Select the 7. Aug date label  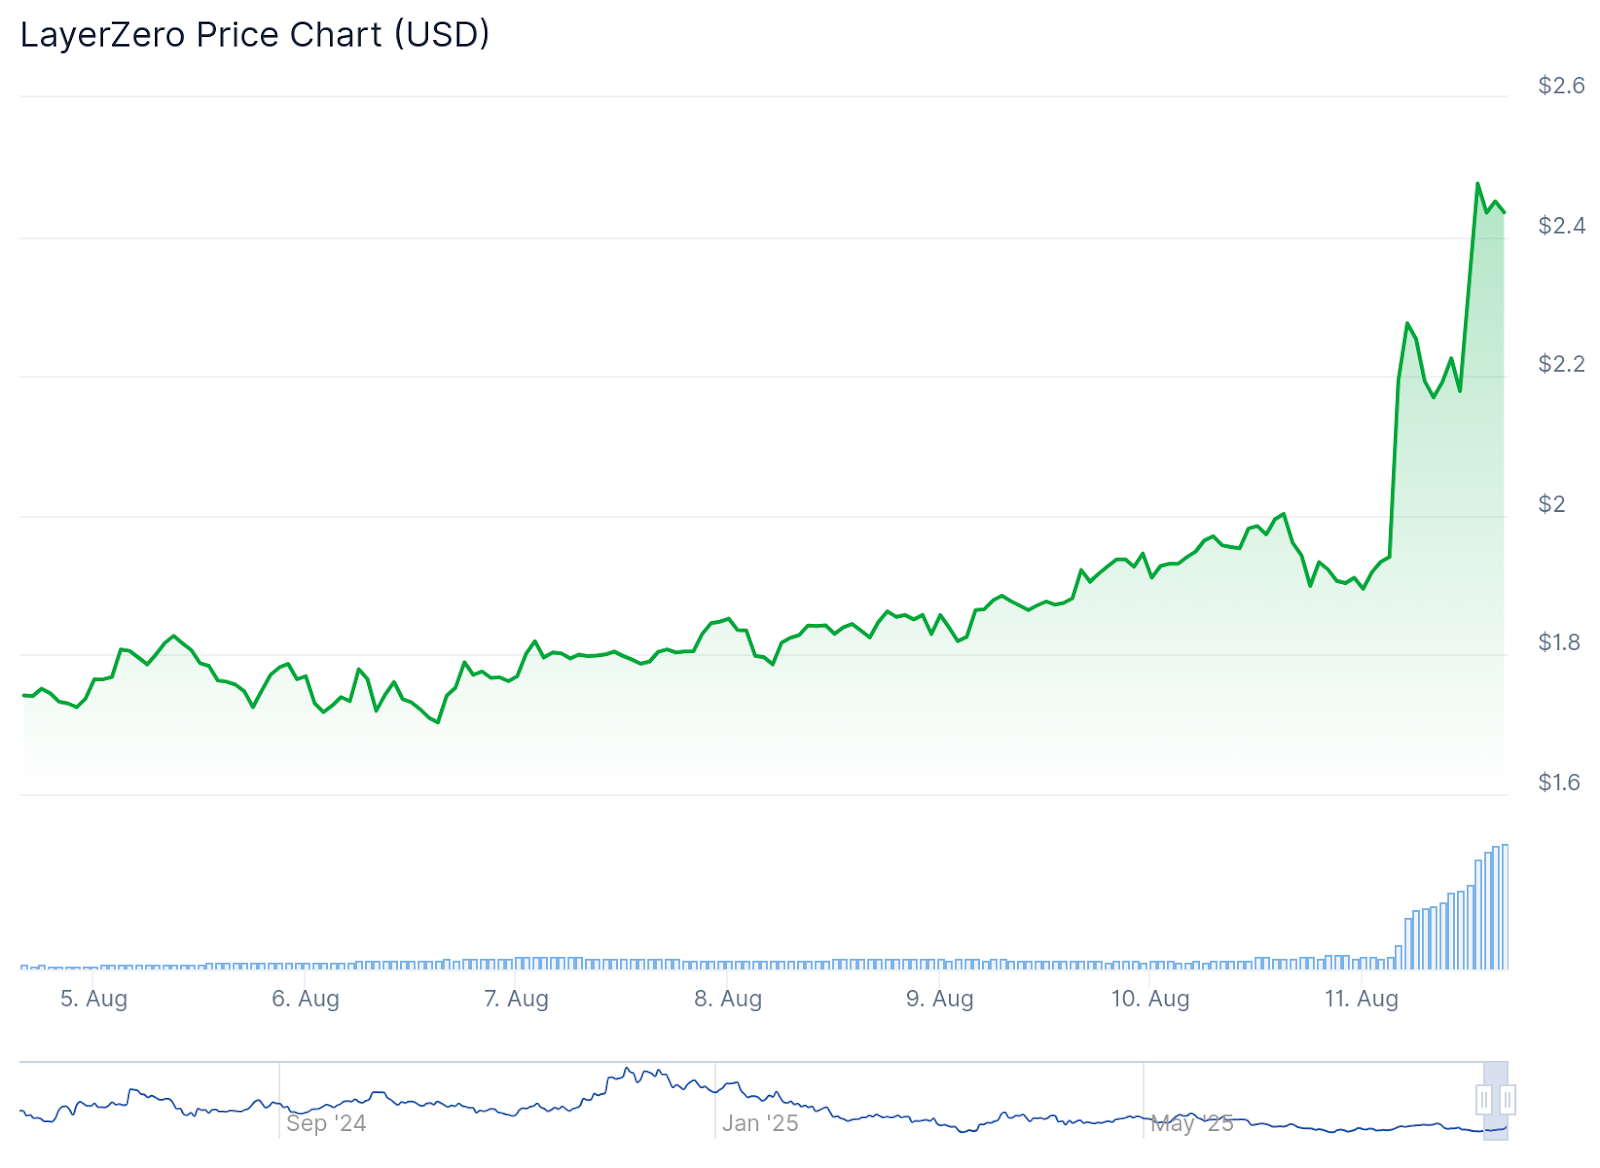(x=517, y=998)
